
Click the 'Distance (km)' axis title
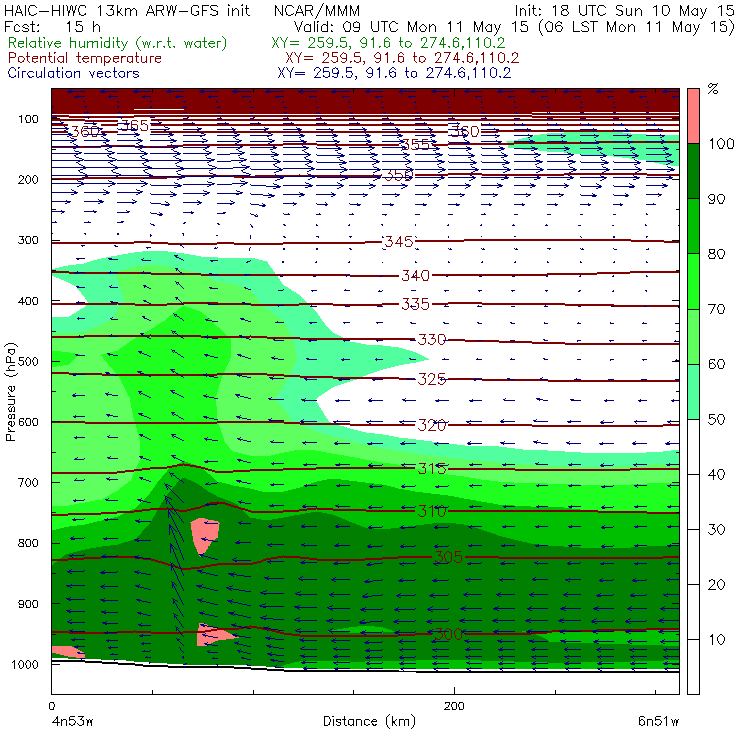pyautogui.click(x=370, y=722)
